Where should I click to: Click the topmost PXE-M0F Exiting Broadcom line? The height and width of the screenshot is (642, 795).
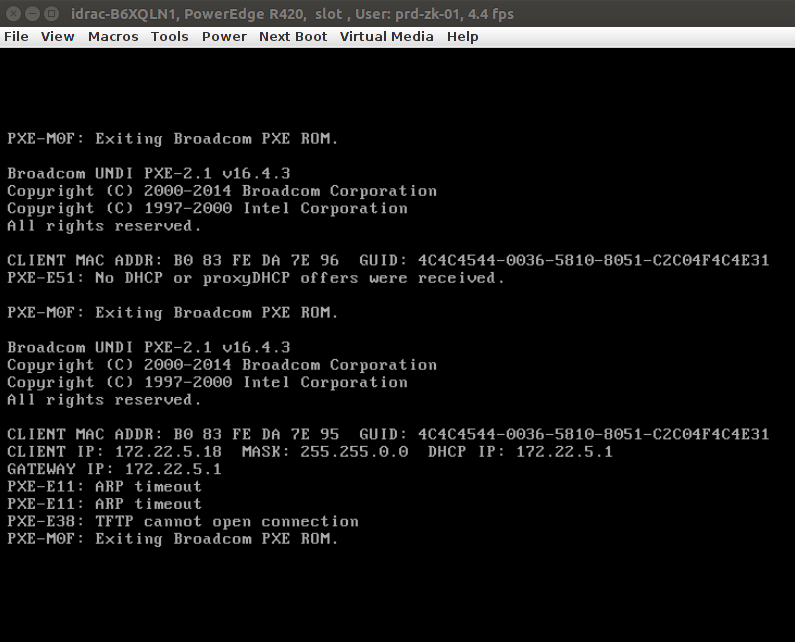click(172, 139)
